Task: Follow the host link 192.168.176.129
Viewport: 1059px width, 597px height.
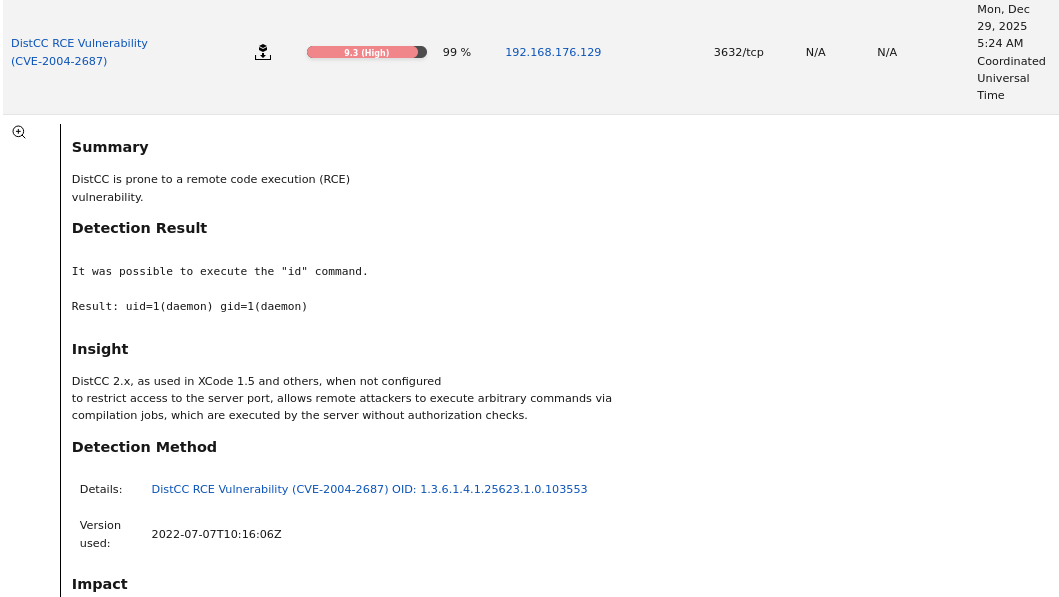Action: pos(553,52)
